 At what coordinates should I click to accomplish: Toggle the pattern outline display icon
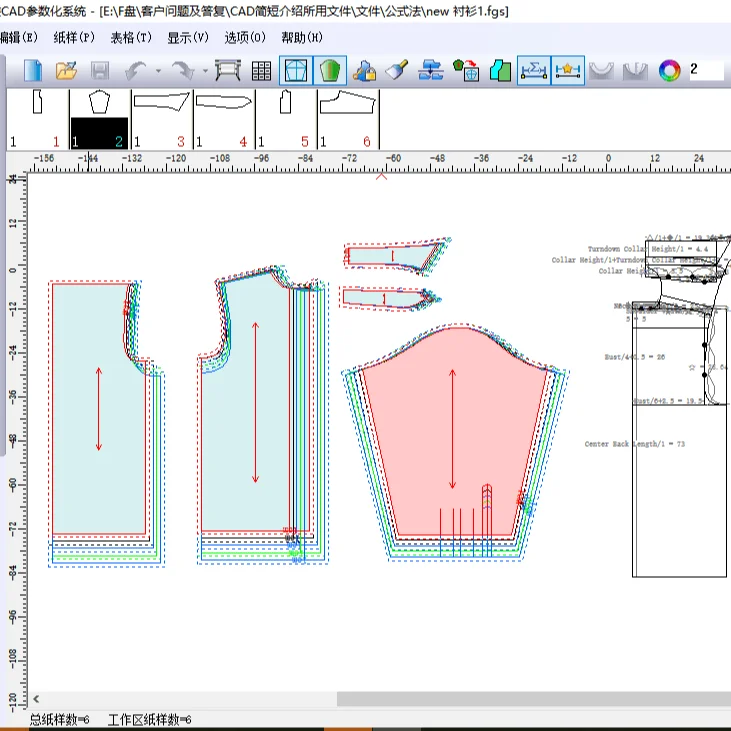click(296, 70)
